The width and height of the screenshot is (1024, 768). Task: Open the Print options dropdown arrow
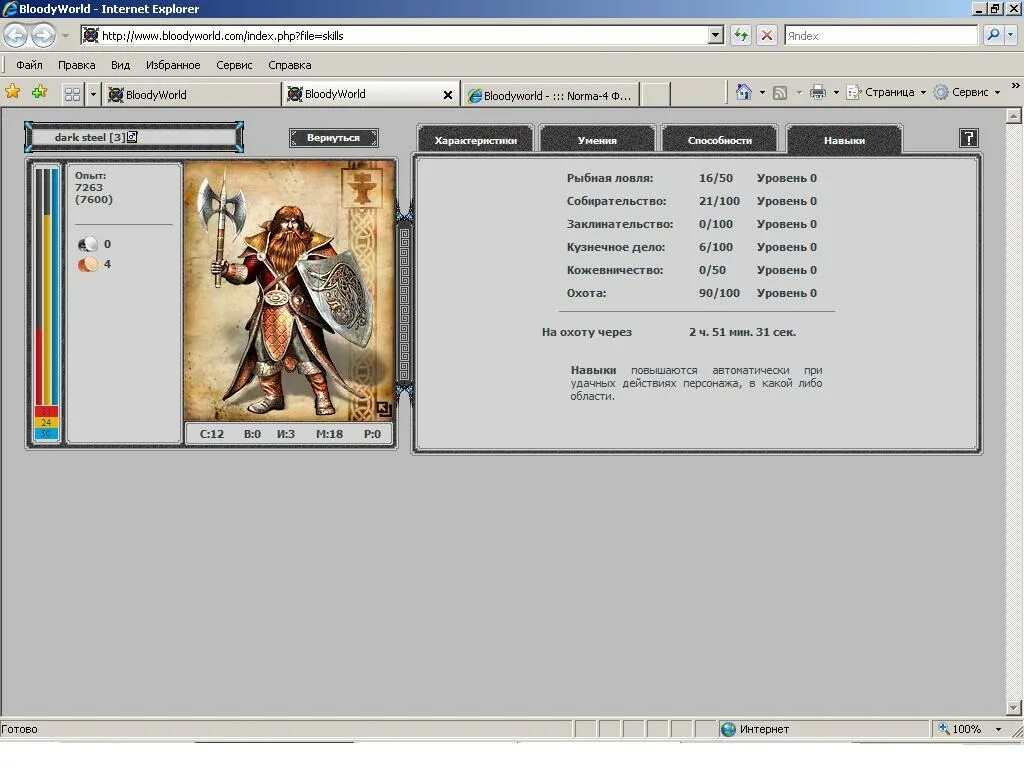[x=836, y=93]
